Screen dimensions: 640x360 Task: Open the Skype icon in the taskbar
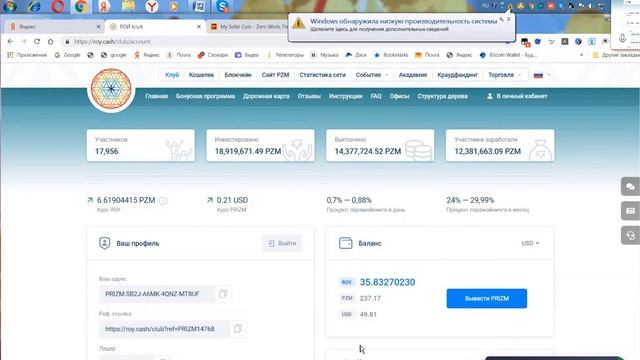click(222, 6)
